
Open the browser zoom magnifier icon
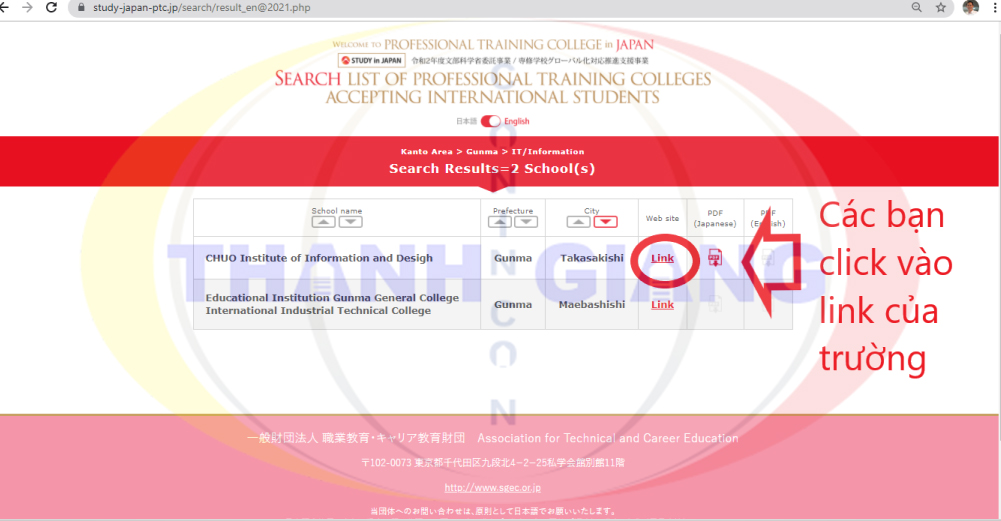(917, 7)
